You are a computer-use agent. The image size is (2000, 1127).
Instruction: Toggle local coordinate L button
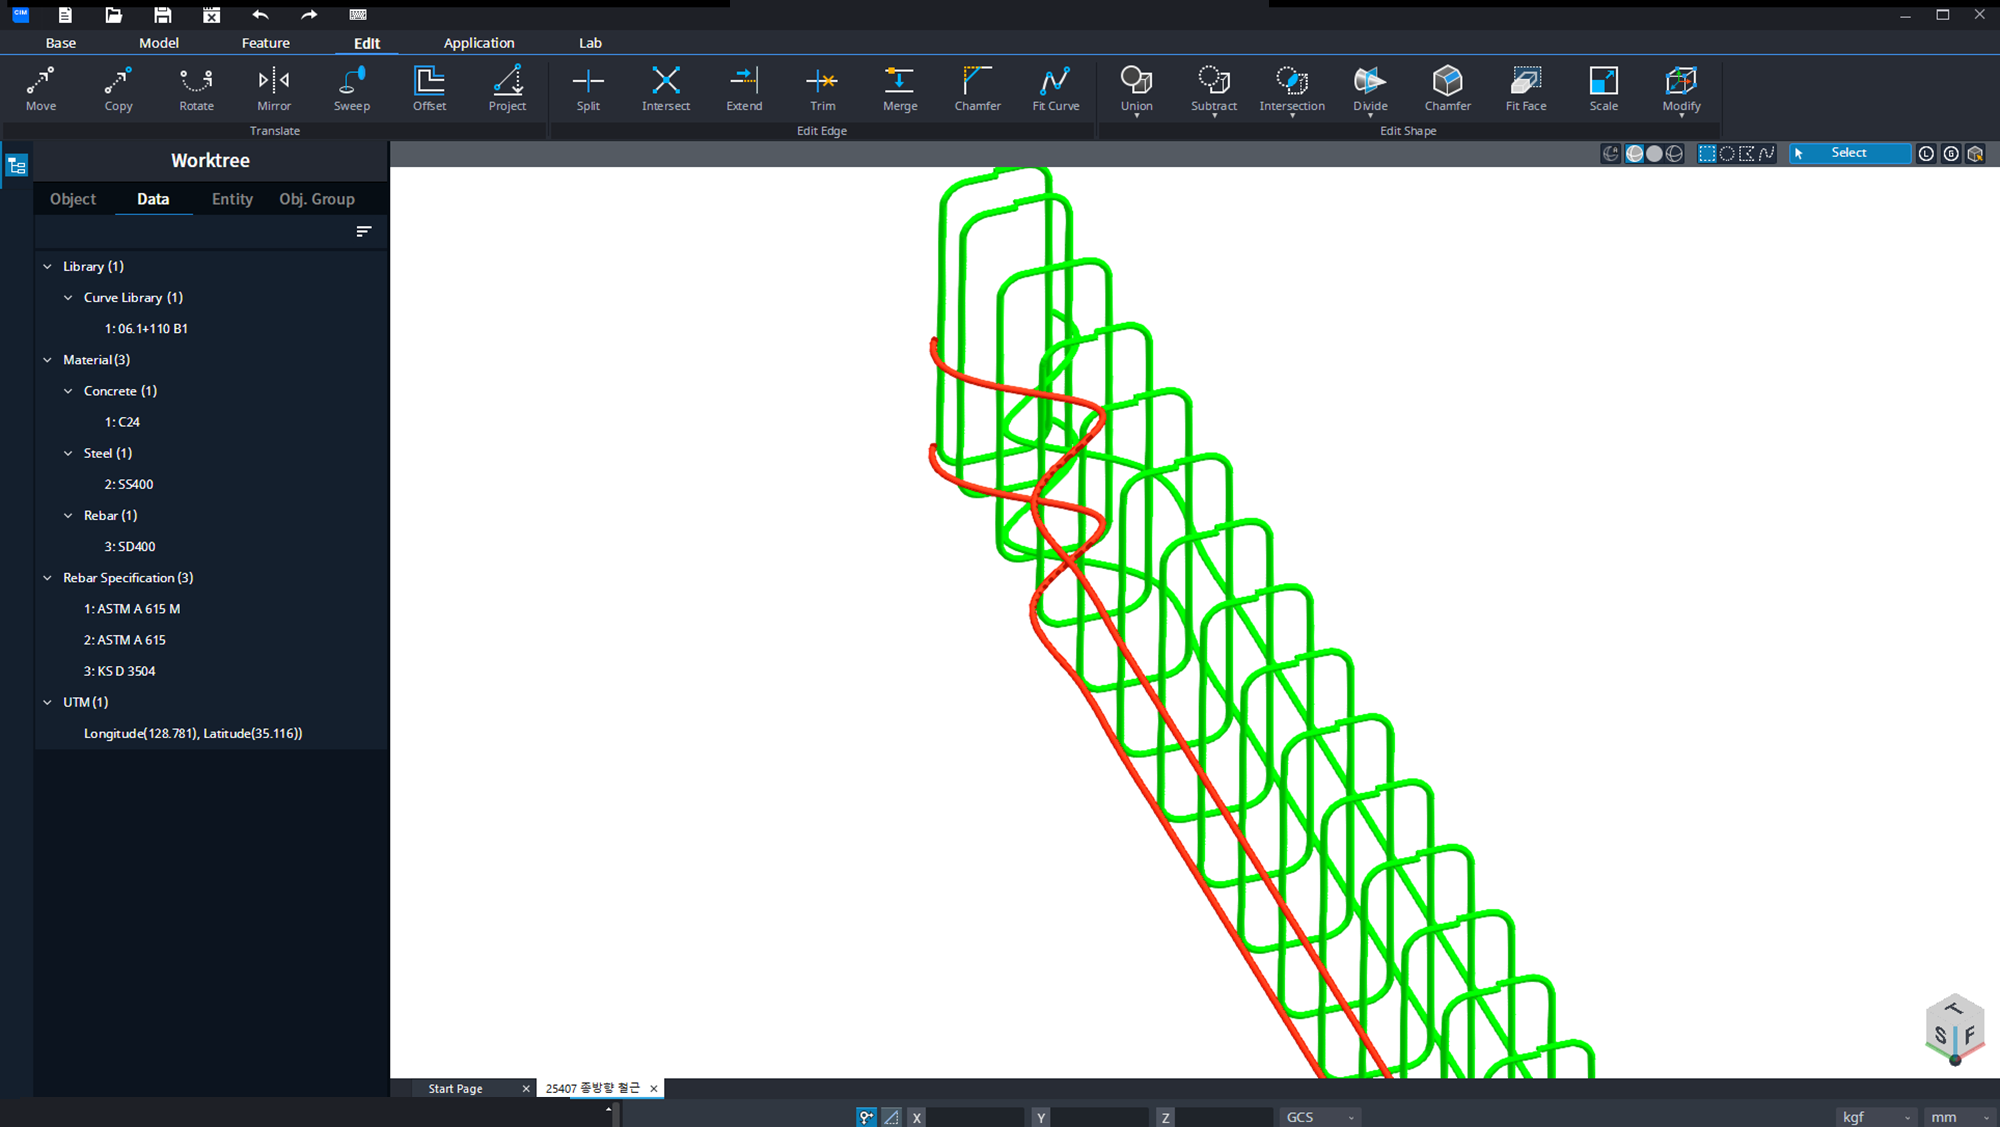tap(1926, 153)
